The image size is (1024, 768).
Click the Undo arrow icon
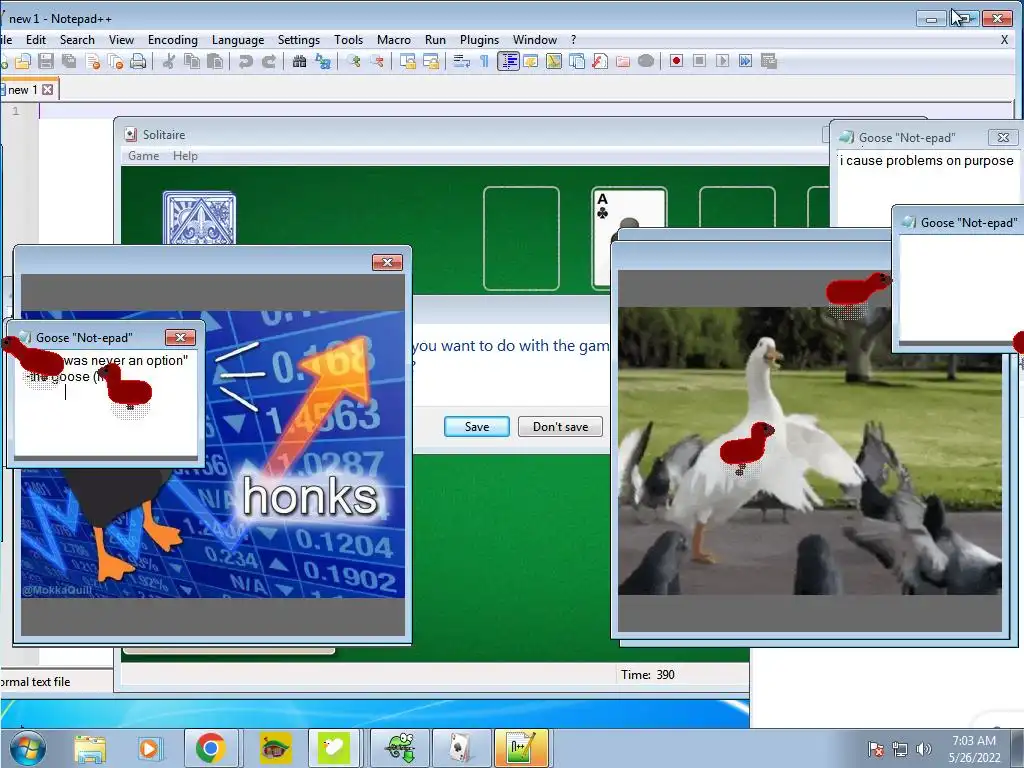click(x=246, y=61)
